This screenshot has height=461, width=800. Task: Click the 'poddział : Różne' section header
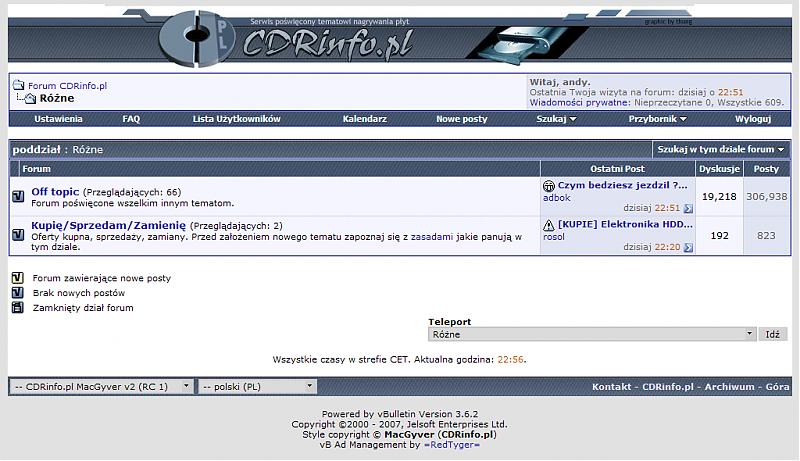pos(58,149)
